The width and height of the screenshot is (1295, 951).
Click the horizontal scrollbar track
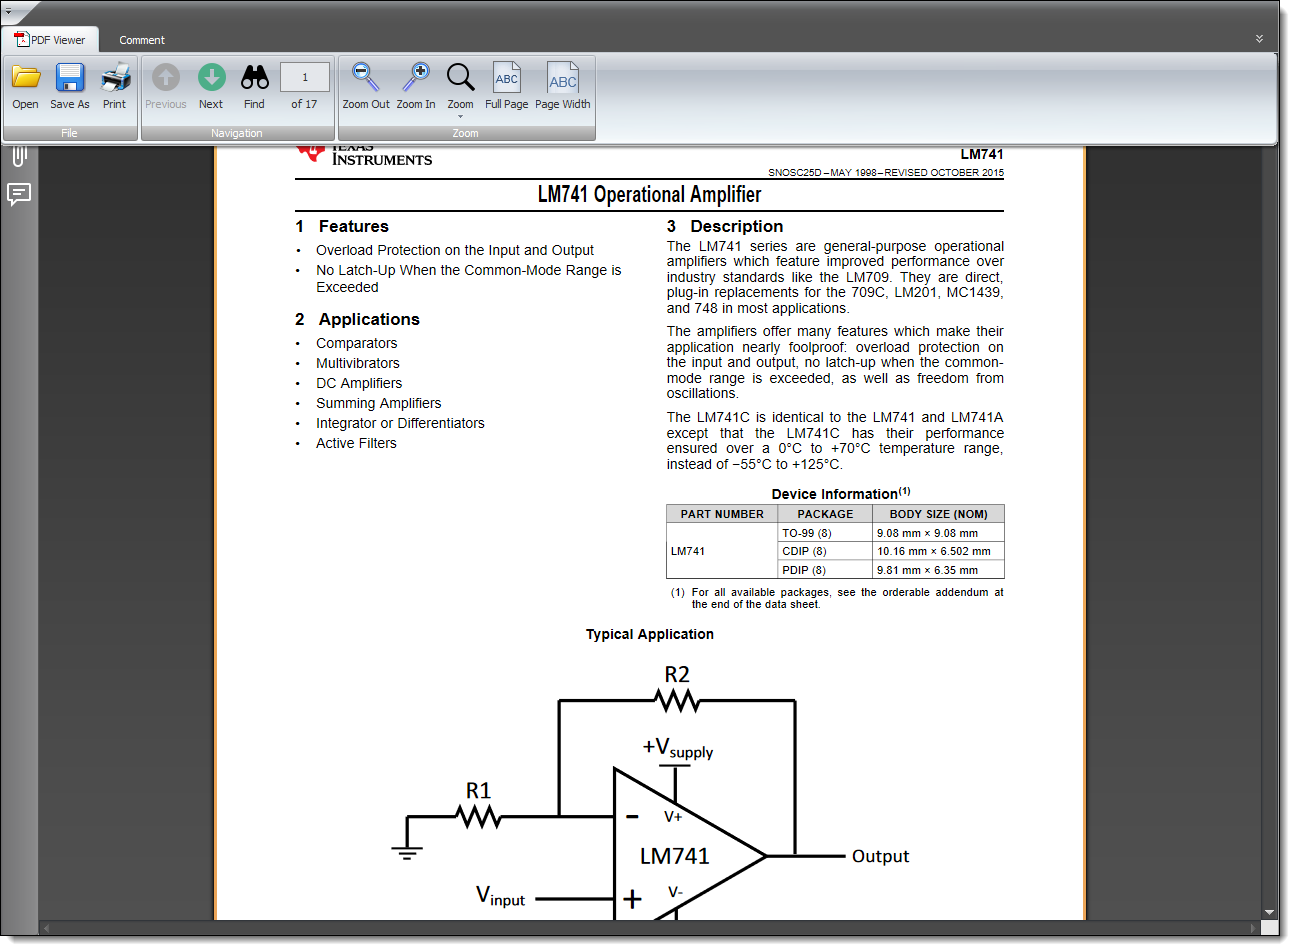tap(650, 928)
